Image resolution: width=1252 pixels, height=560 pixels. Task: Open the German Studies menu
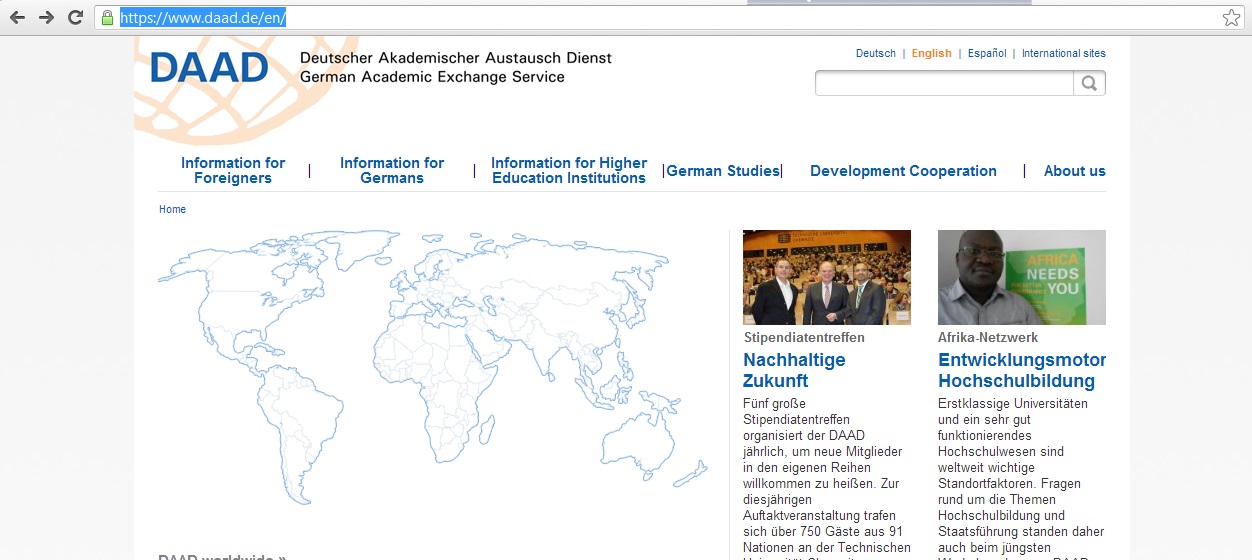coord(723,171)
